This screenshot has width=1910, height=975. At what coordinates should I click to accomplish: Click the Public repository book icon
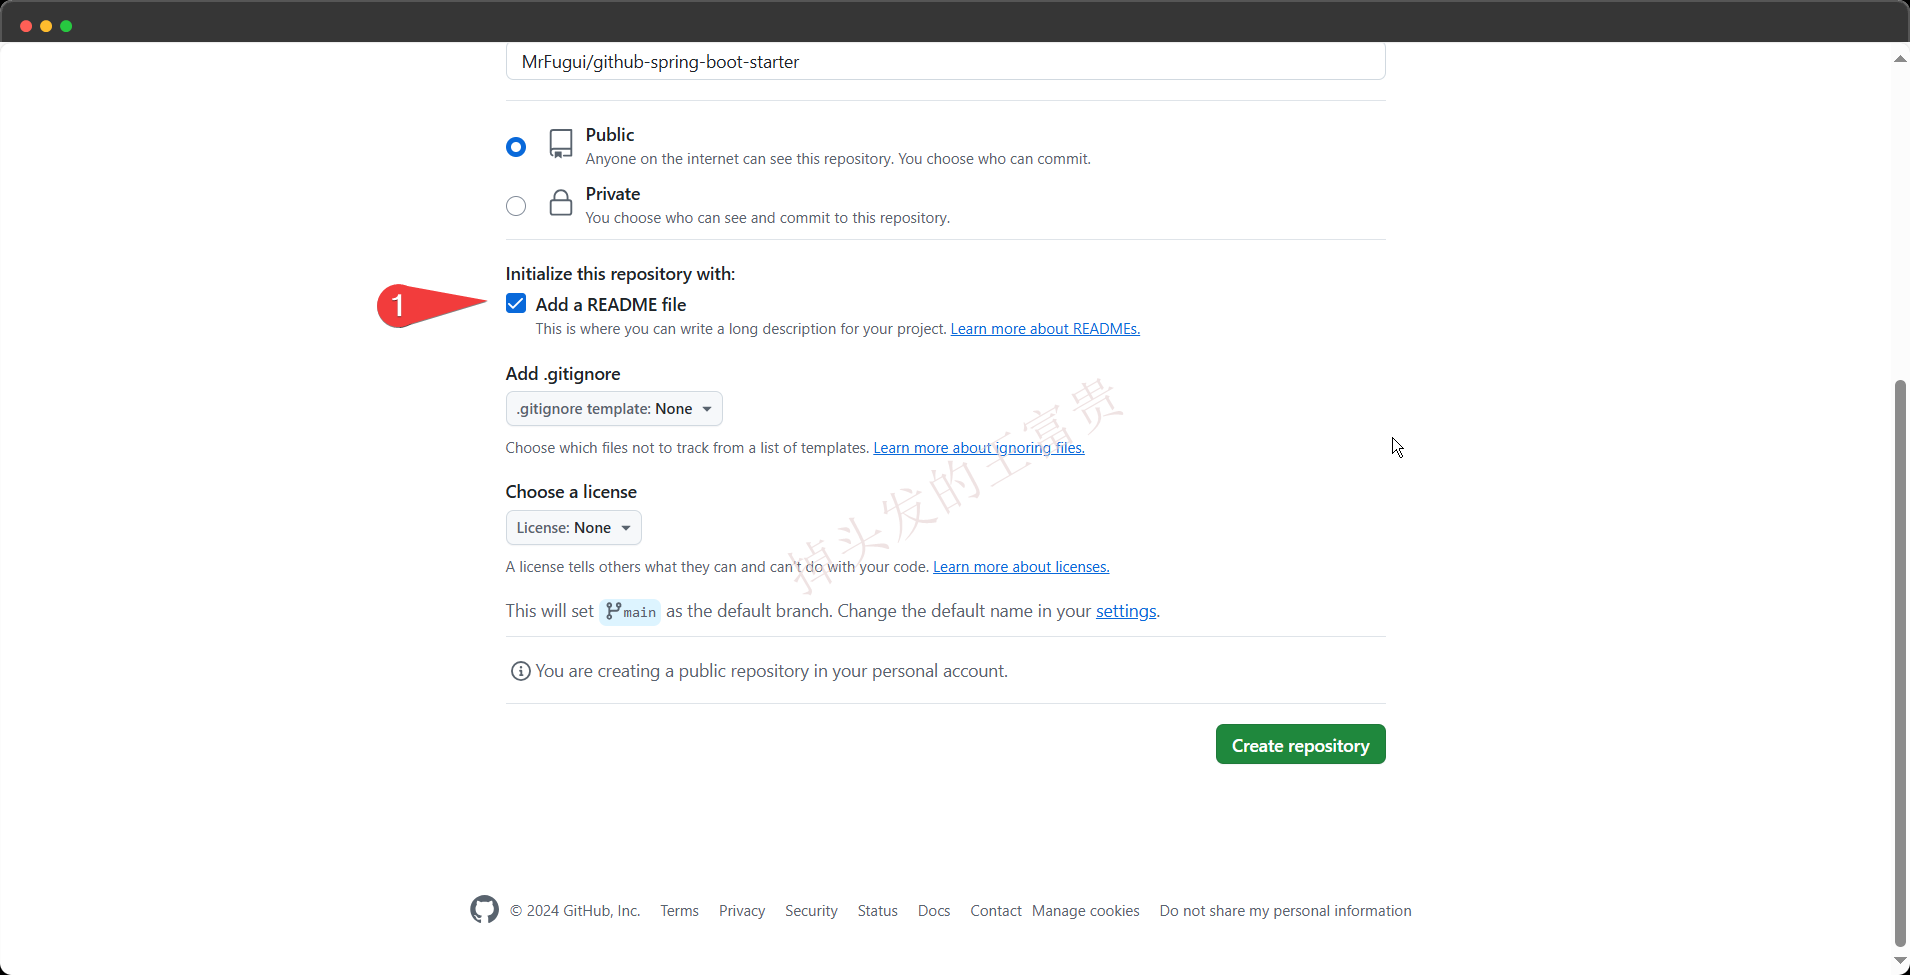pyautogui.click(x=561, y=143)
